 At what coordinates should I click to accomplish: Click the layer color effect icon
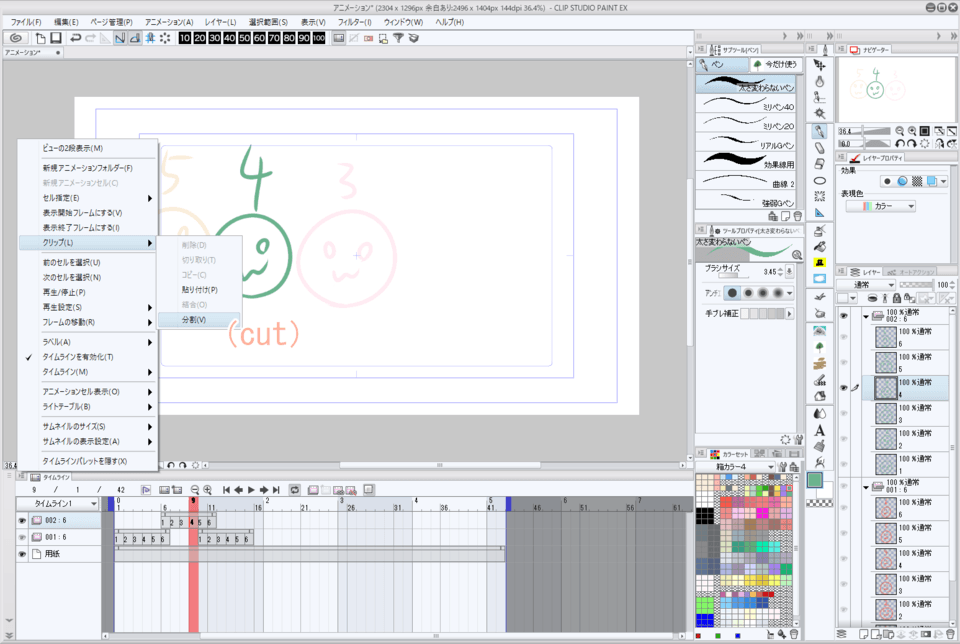point(932,181)
